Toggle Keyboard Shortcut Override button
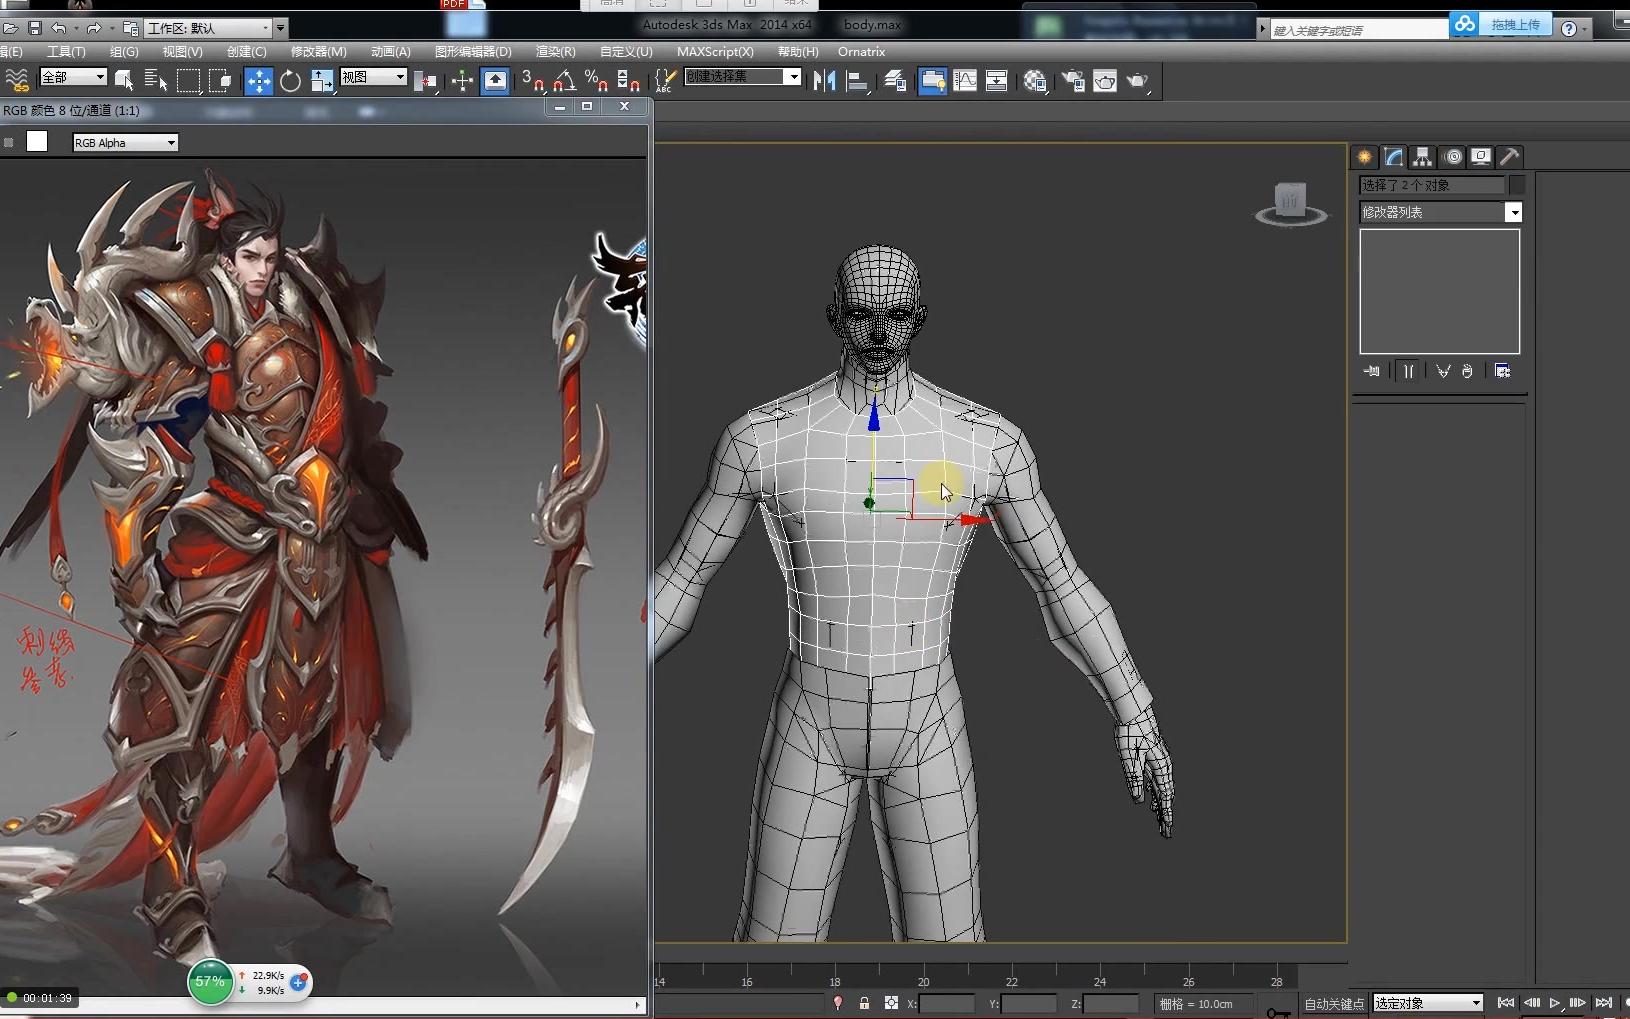 495,81
